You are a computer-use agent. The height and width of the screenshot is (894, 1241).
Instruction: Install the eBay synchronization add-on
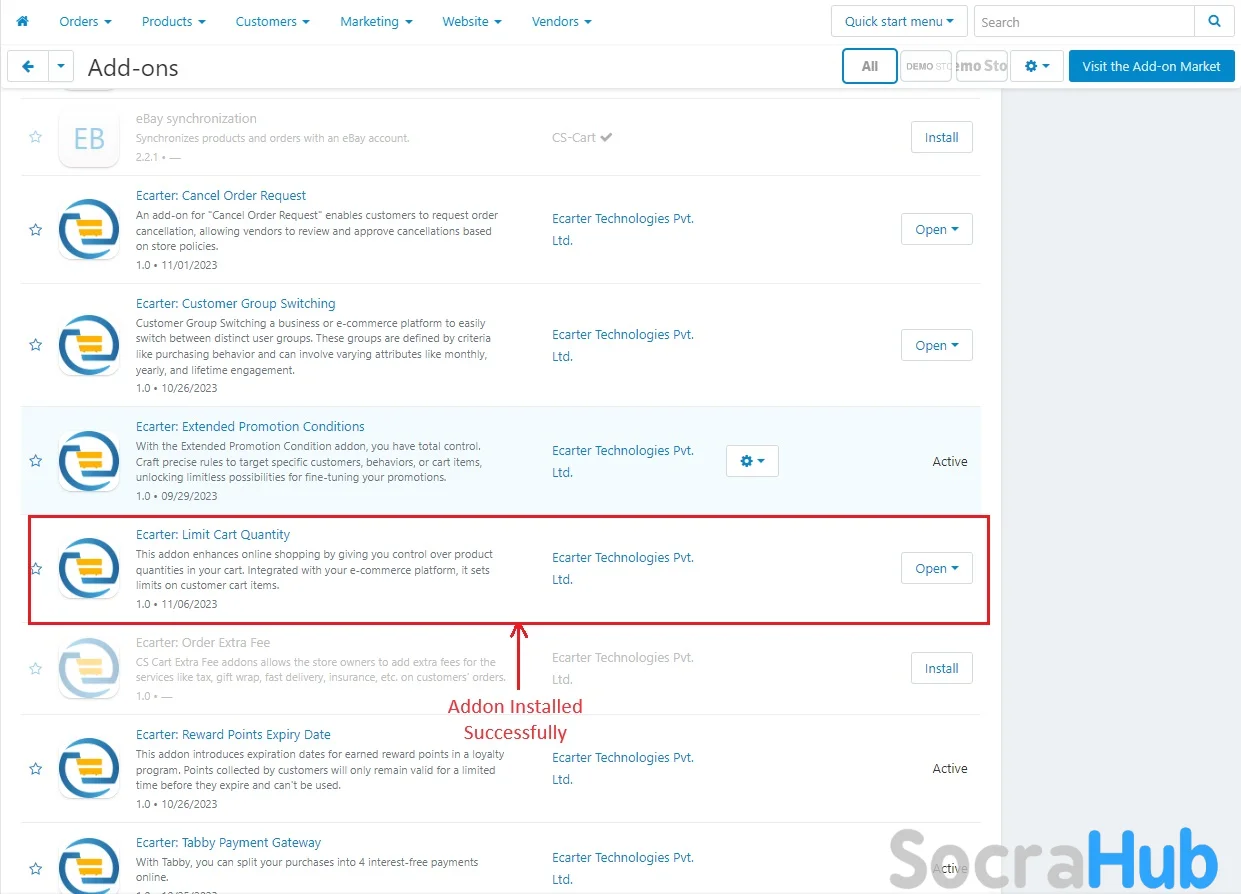click(x=941, y=137)
